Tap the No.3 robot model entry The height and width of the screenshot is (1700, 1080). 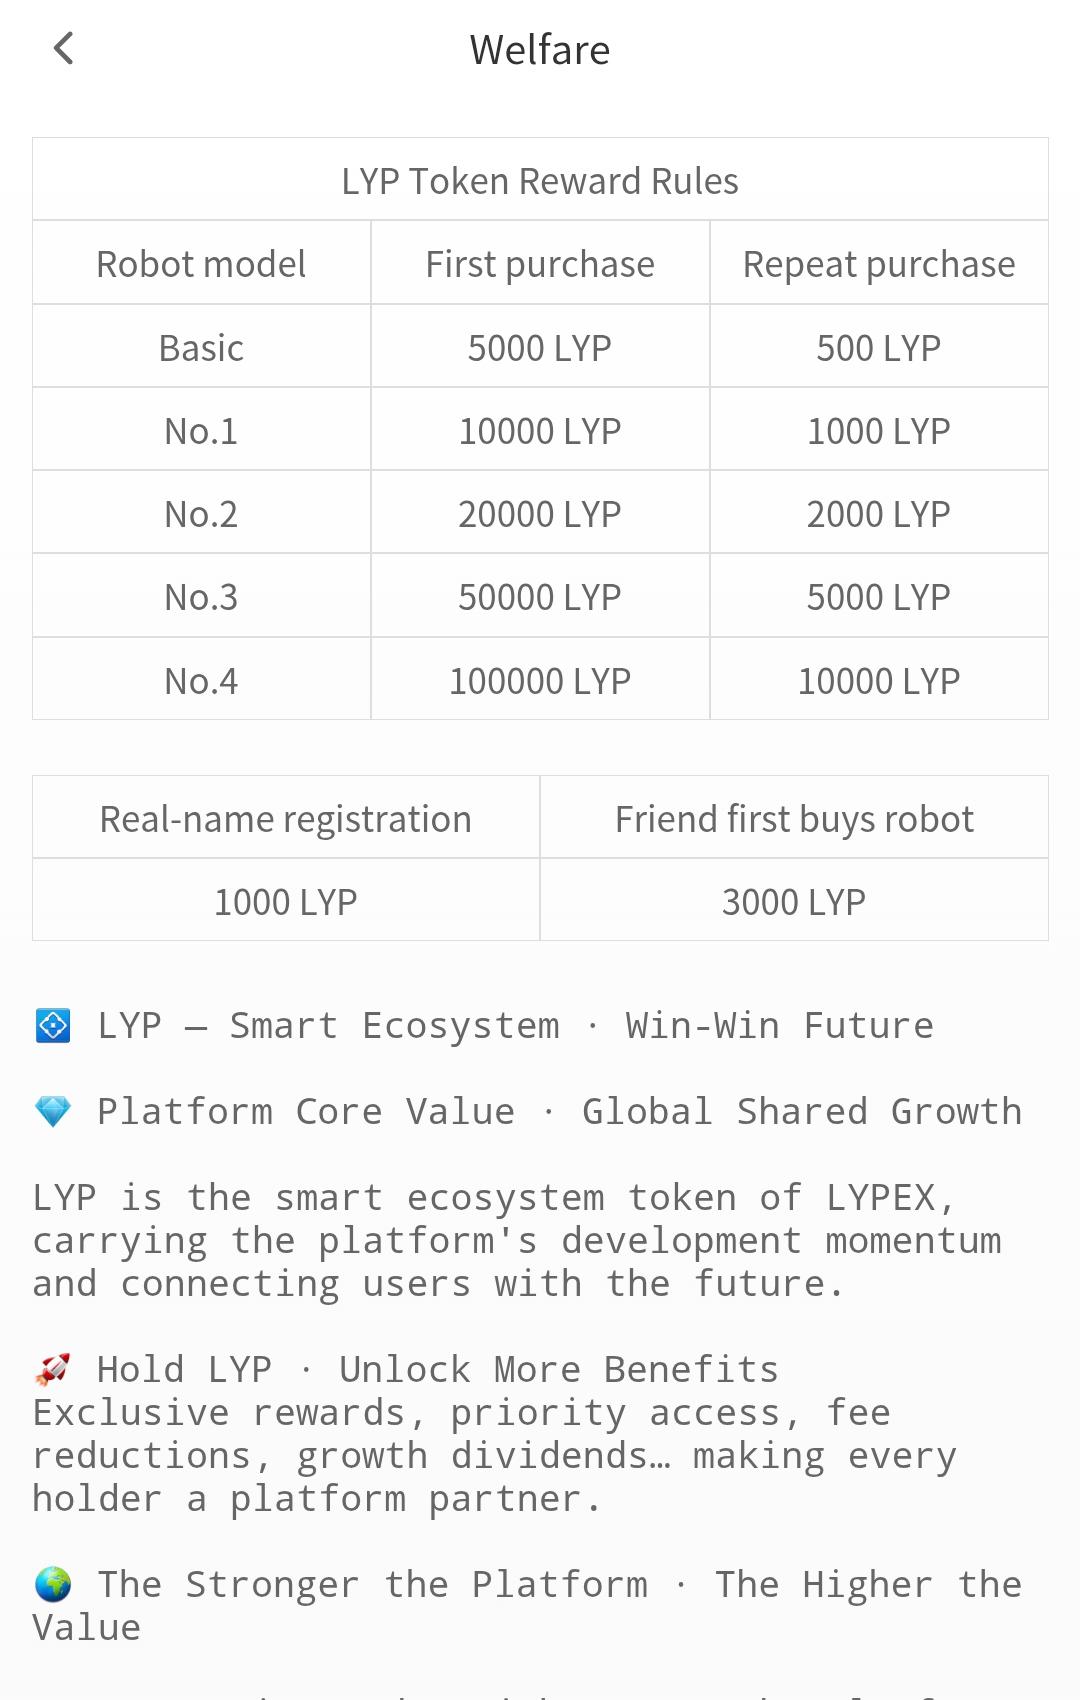pyautogui.click(x=201, y=596)
